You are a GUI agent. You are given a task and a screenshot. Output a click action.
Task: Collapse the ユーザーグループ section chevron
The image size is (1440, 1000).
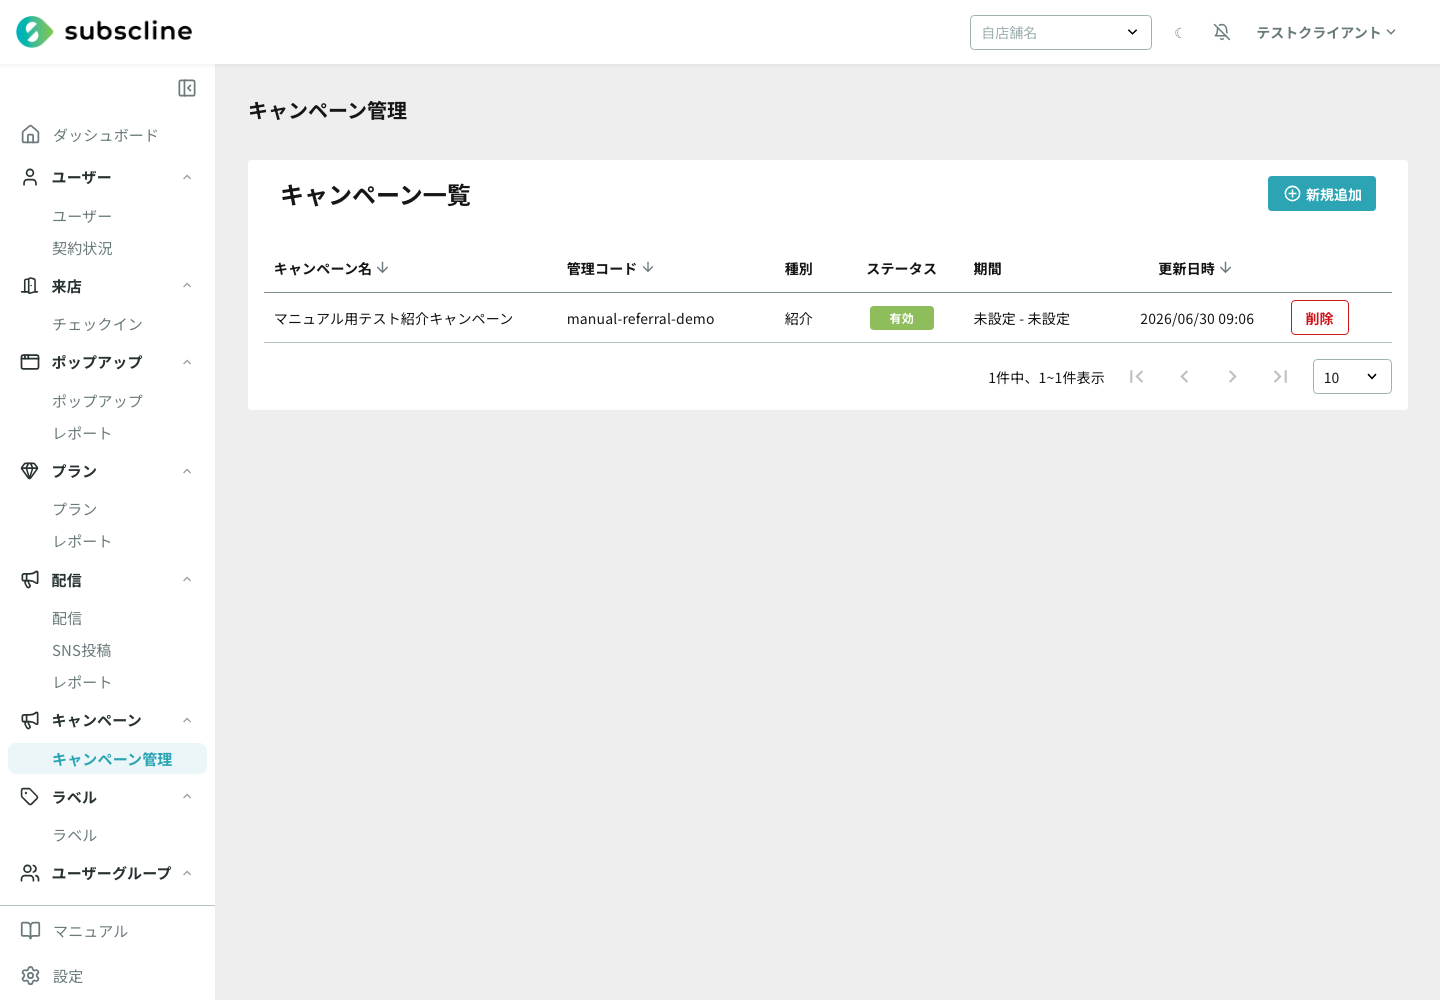coord(187,873)
